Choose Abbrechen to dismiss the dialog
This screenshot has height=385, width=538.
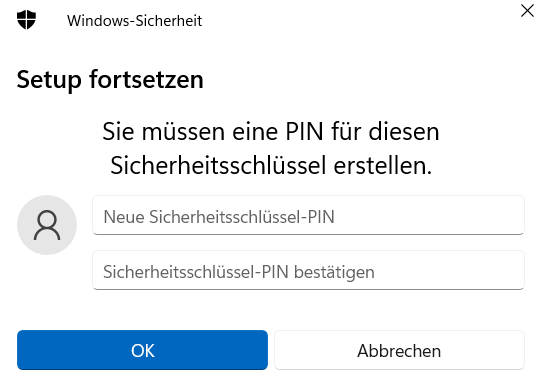coord(399,350)
